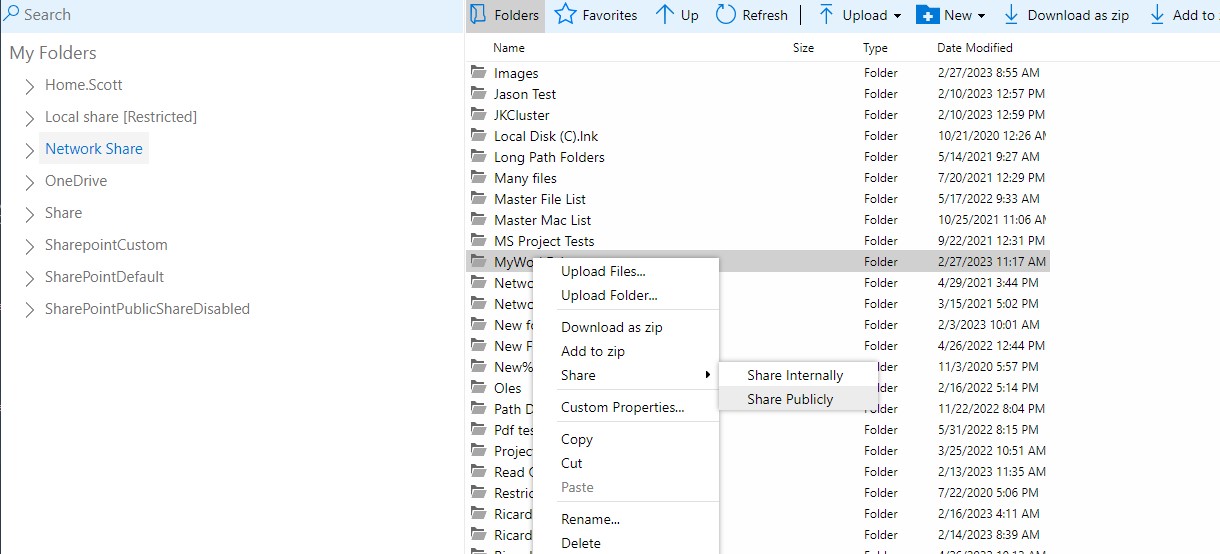Click the folder icon next to Images

point(478,73)
